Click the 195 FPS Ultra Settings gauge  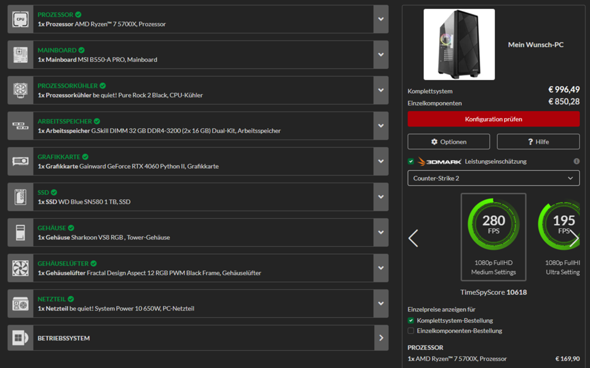[559, 237]
